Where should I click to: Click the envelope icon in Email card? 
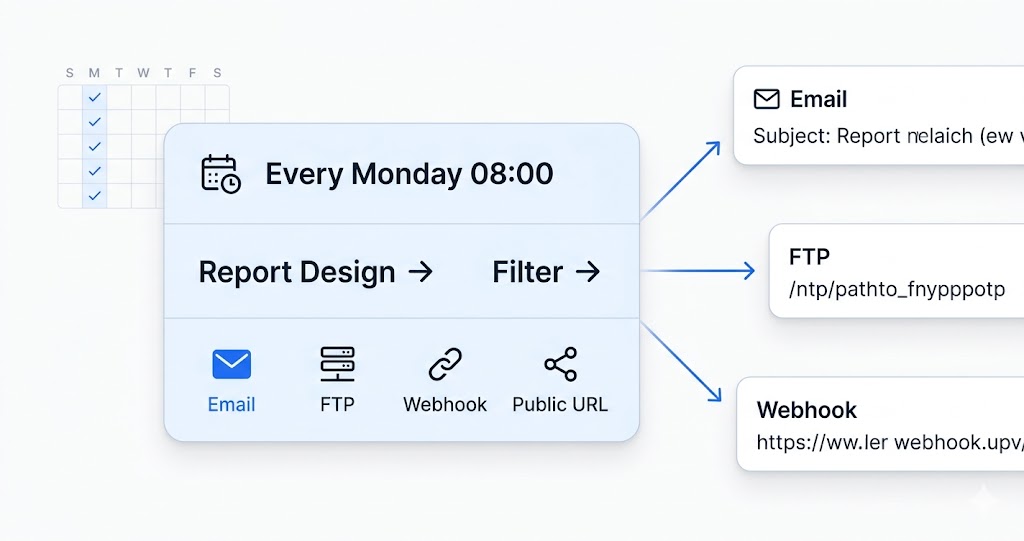point(767,99)
